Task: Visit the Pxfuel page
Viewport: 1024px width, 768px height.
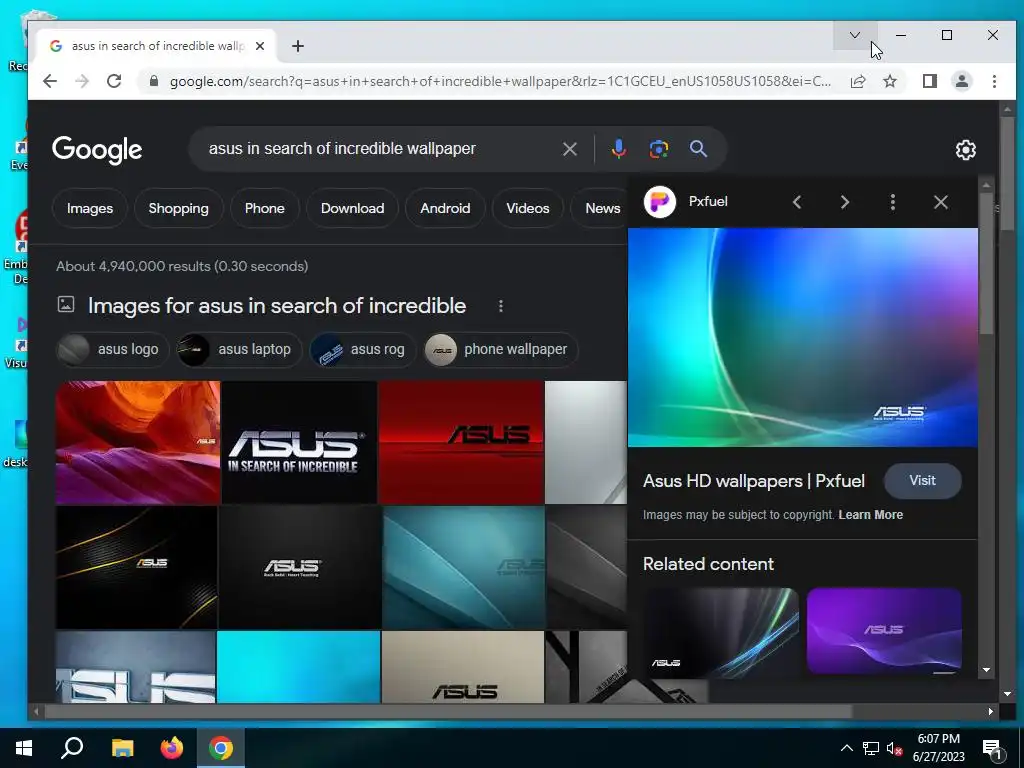Action: pos(922,481)
